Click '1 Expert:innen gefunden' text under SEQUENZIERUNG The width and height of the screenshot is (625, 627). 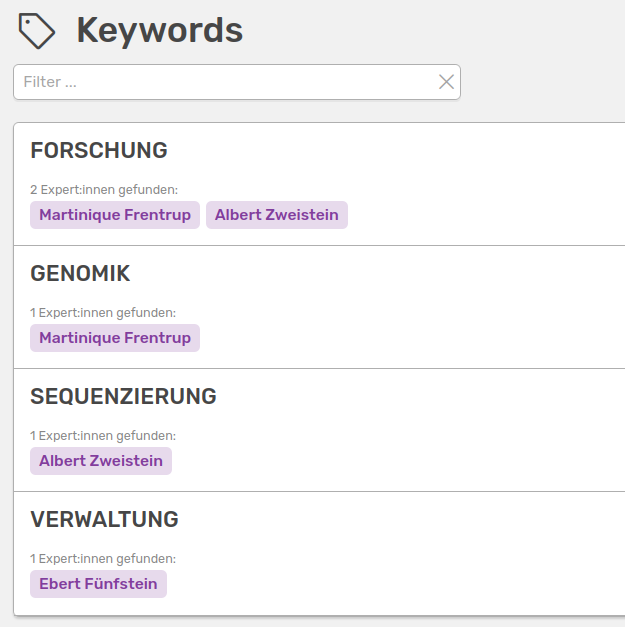103,436
